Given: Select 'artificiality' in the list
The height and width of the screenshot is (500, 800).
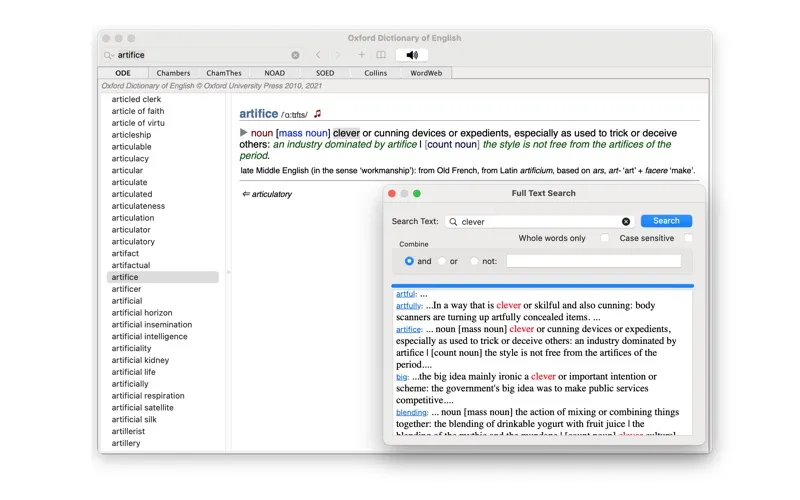Looking at the screenshot, I should pyautogui.click(x=131, y=348).
